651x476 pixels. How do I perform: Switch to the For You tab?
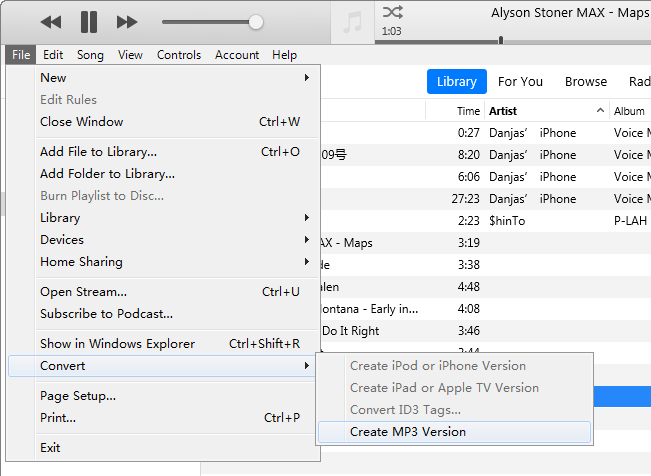click(520, 81)
